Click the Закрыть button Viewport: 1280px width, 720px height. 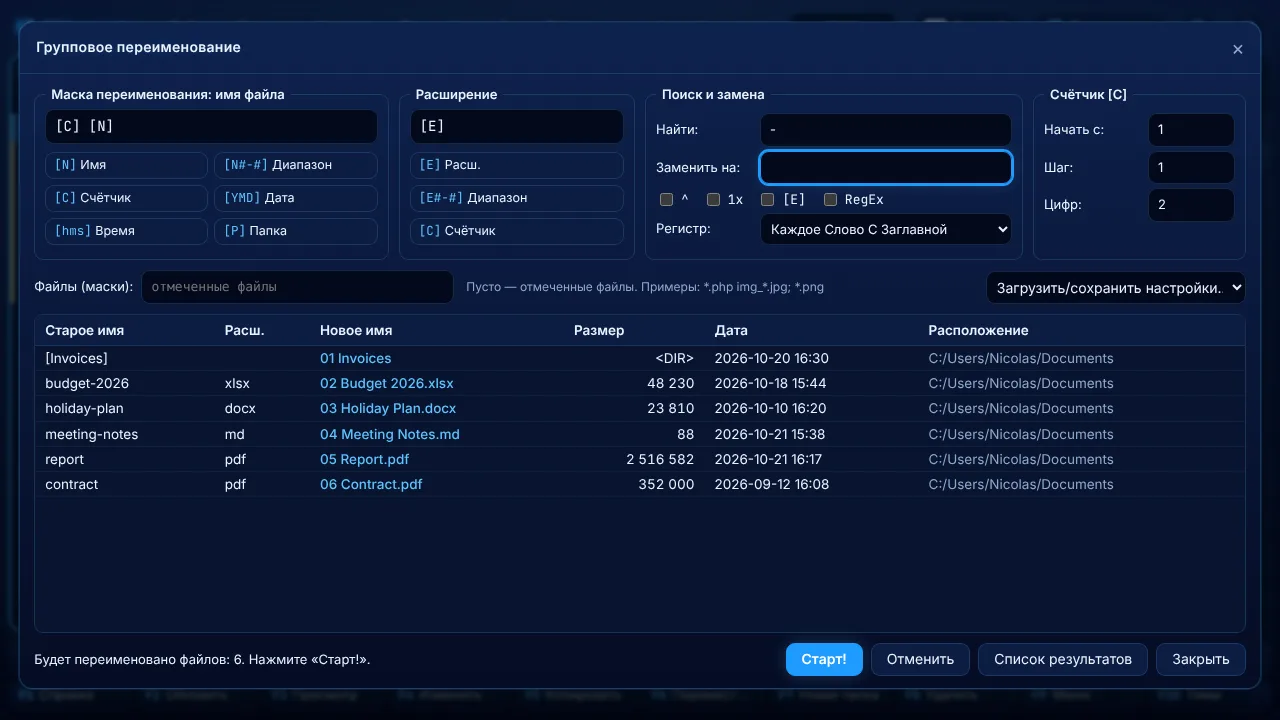[x=1201, y=660]
